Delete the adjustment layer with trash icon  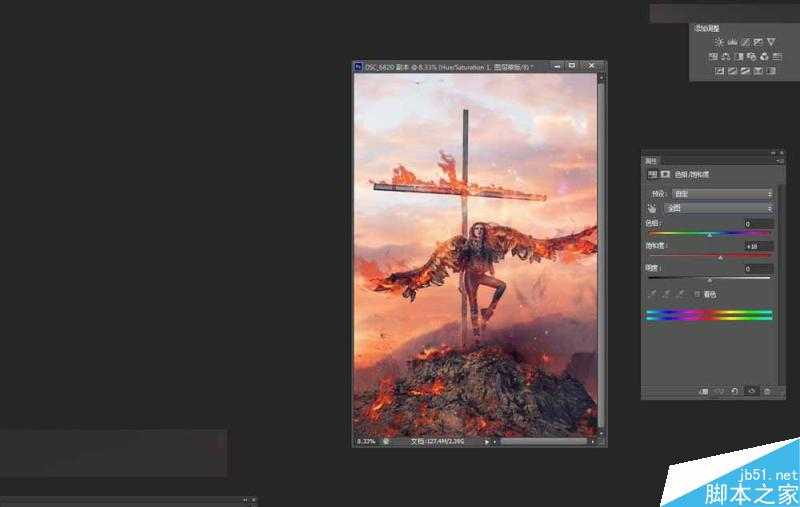767,391
